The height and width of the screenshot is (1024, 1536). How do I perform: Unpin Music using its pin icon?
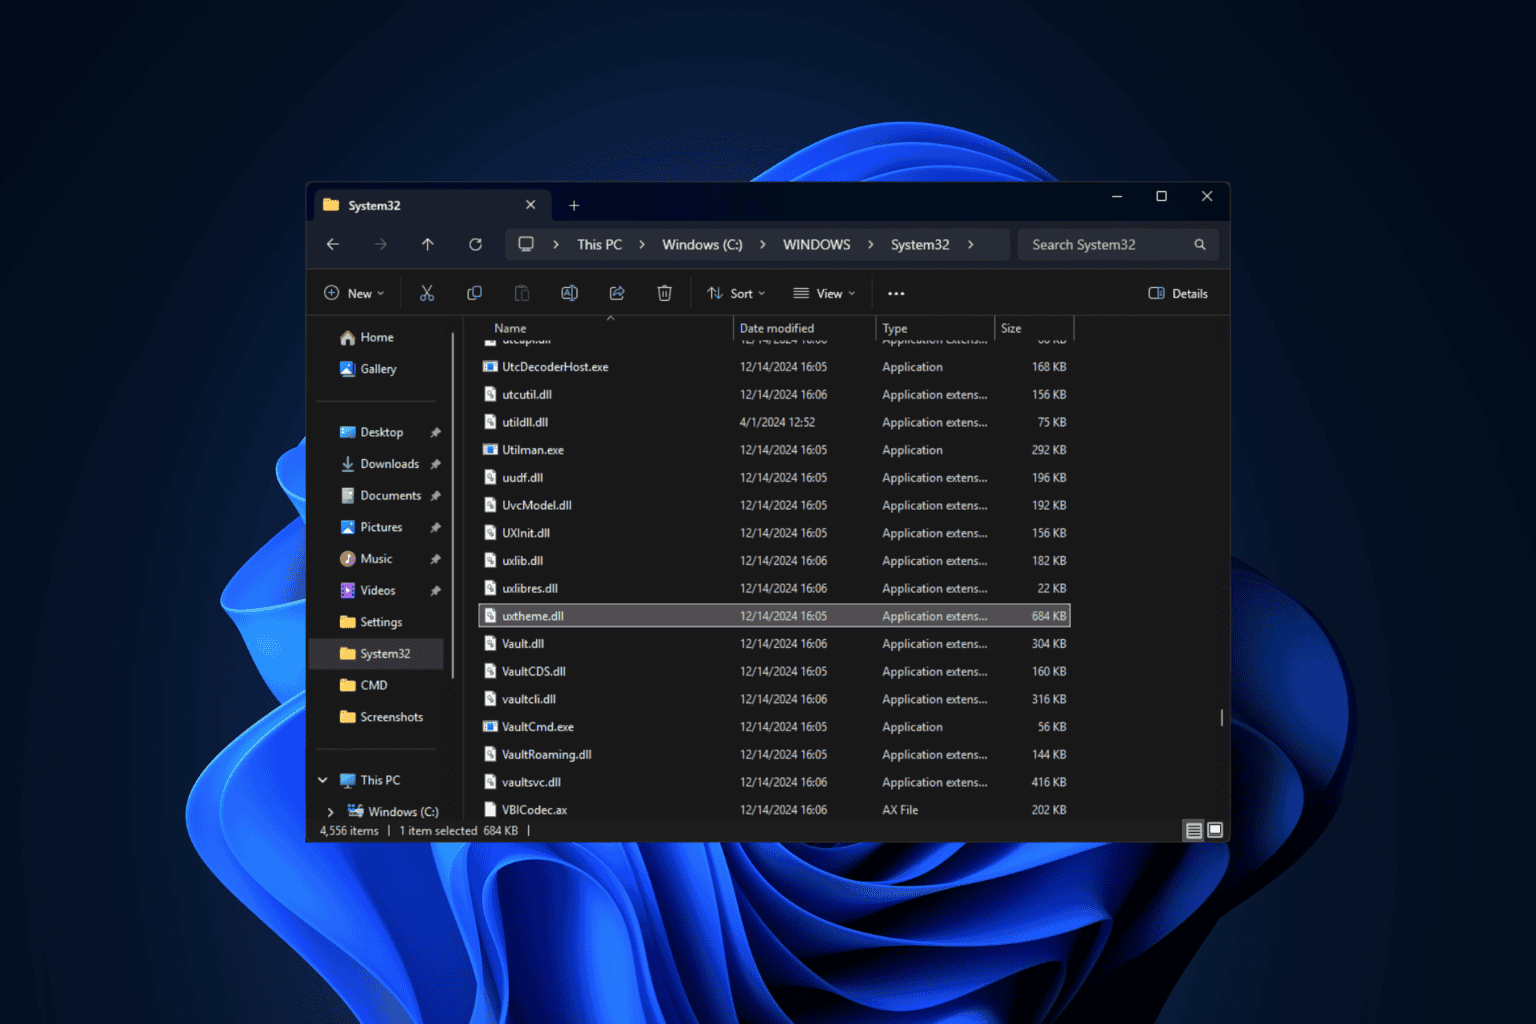point(435,559)
